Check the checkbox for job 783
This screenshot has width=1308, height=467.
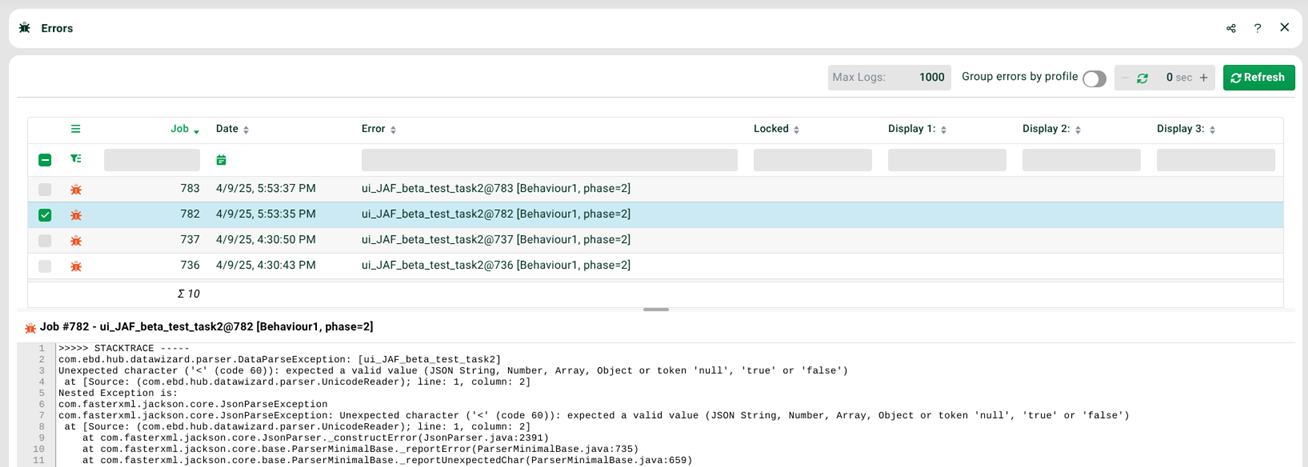[x=45, y=189]
